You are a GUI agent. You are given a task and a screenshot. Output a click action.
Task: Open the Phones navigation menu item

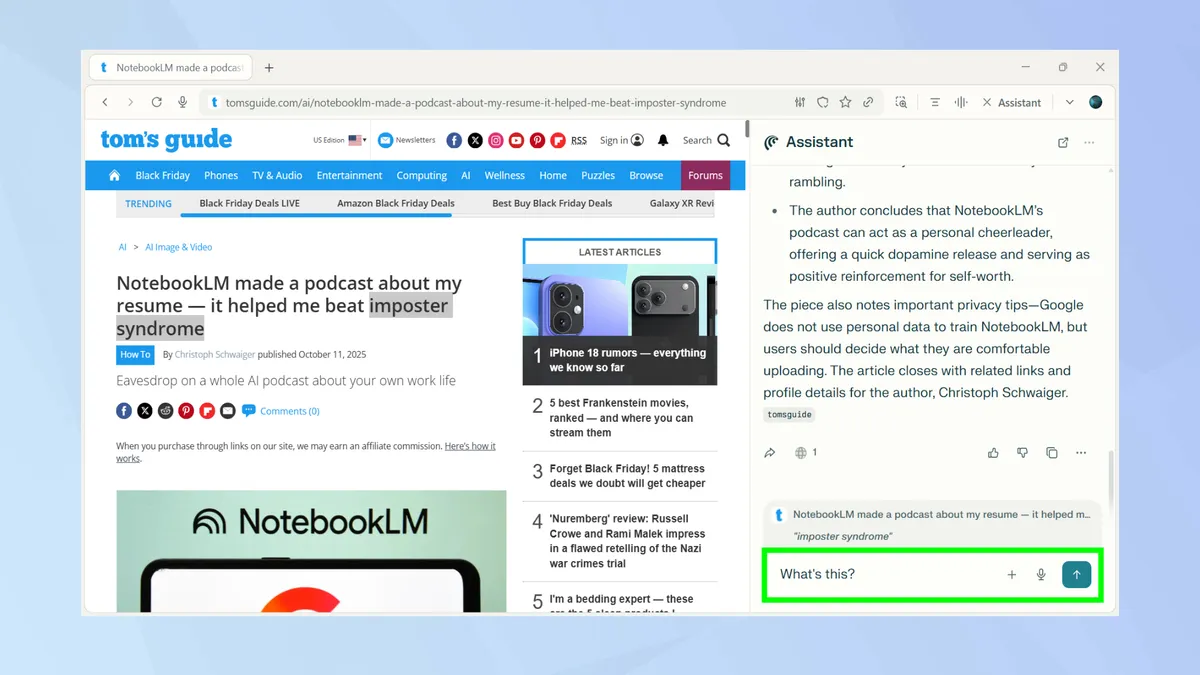[221, 175]
